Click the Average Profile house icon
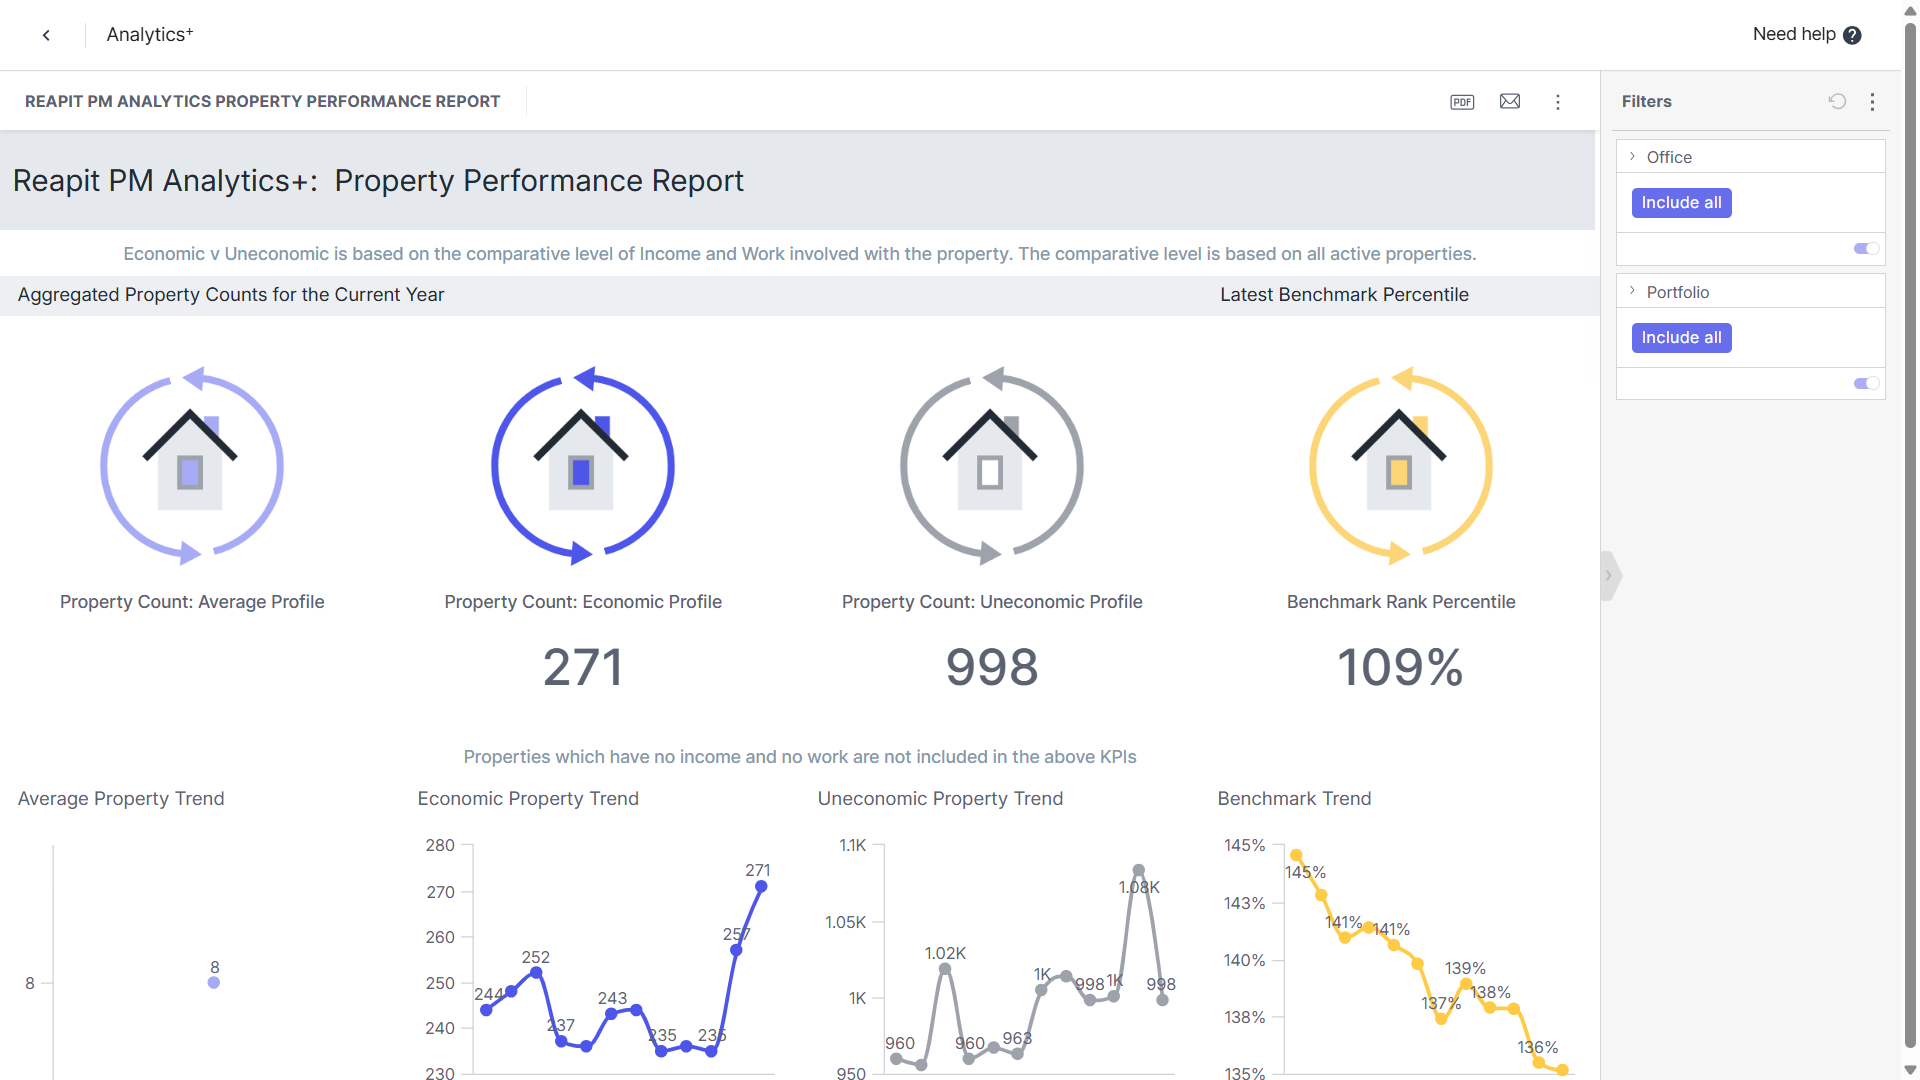 [191, 467]
